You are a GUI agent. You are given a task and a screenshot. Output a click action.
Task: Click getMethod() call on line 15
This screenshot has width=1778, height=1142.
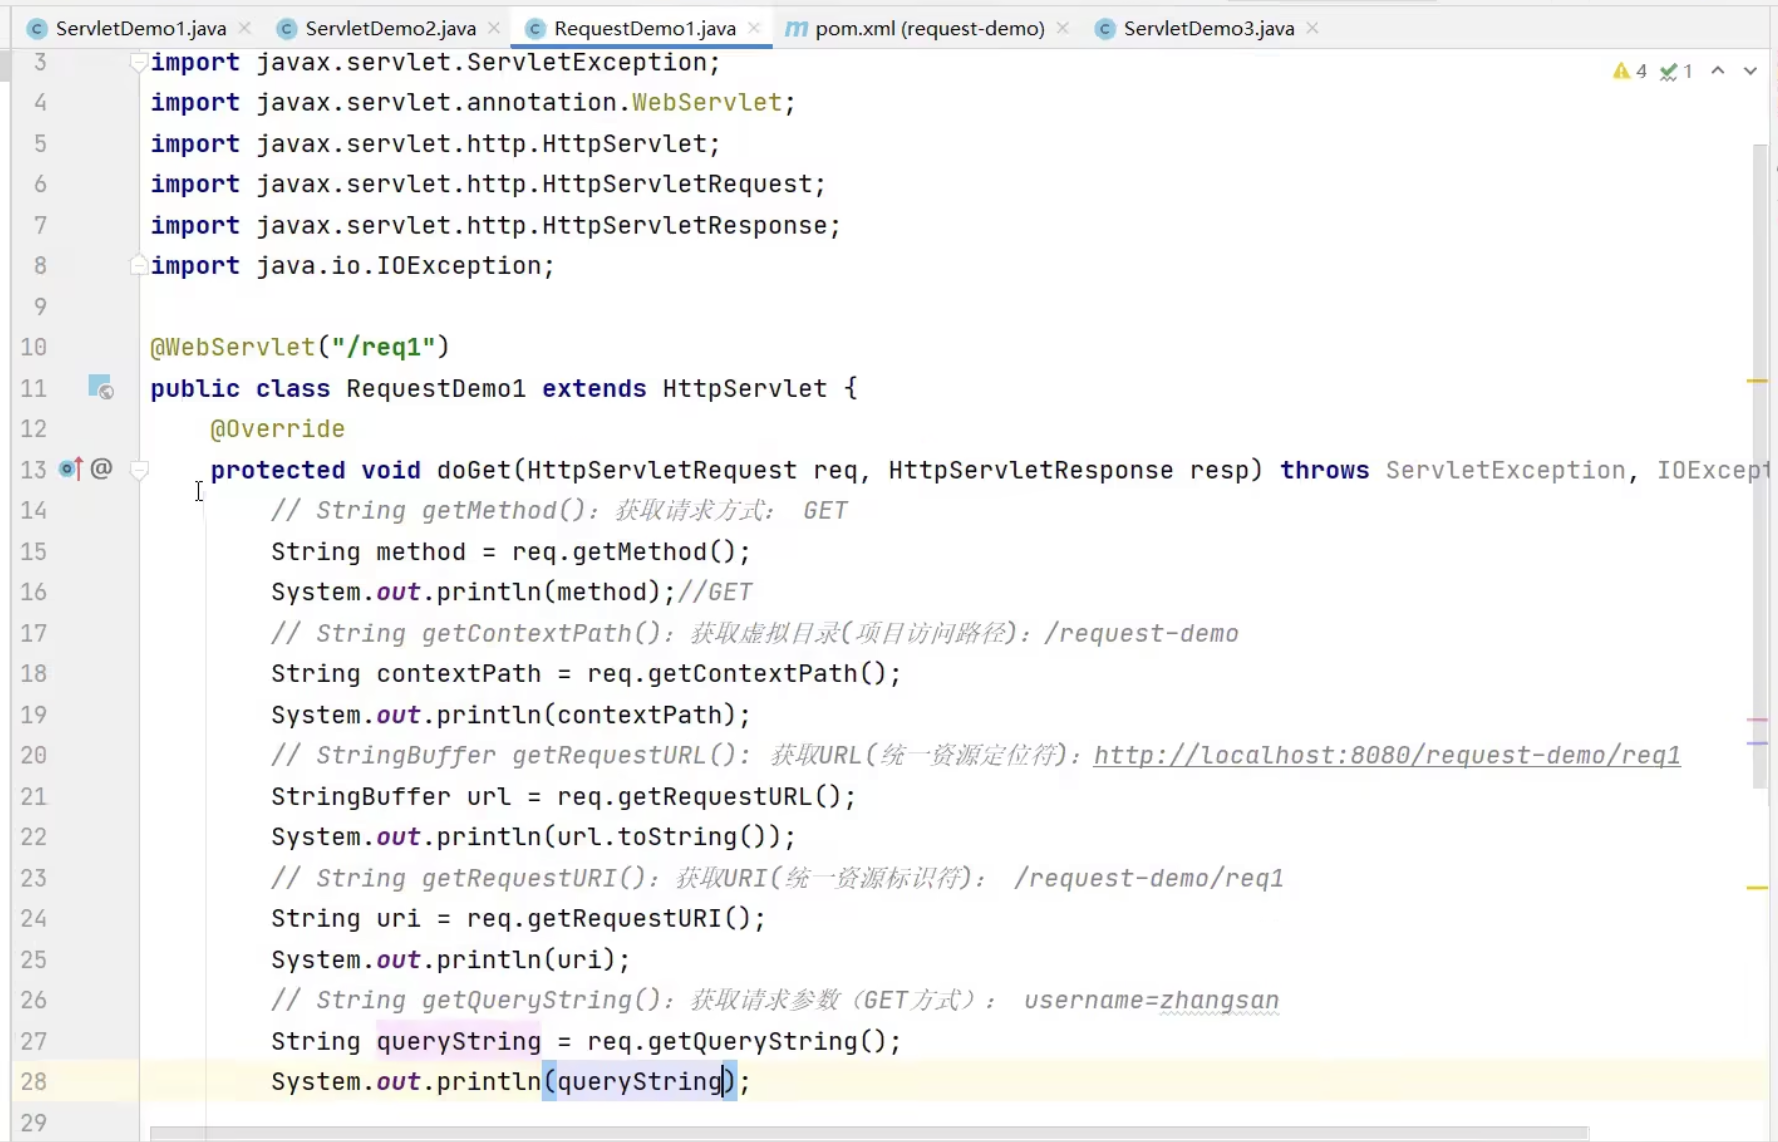click(x=653, y=552)
